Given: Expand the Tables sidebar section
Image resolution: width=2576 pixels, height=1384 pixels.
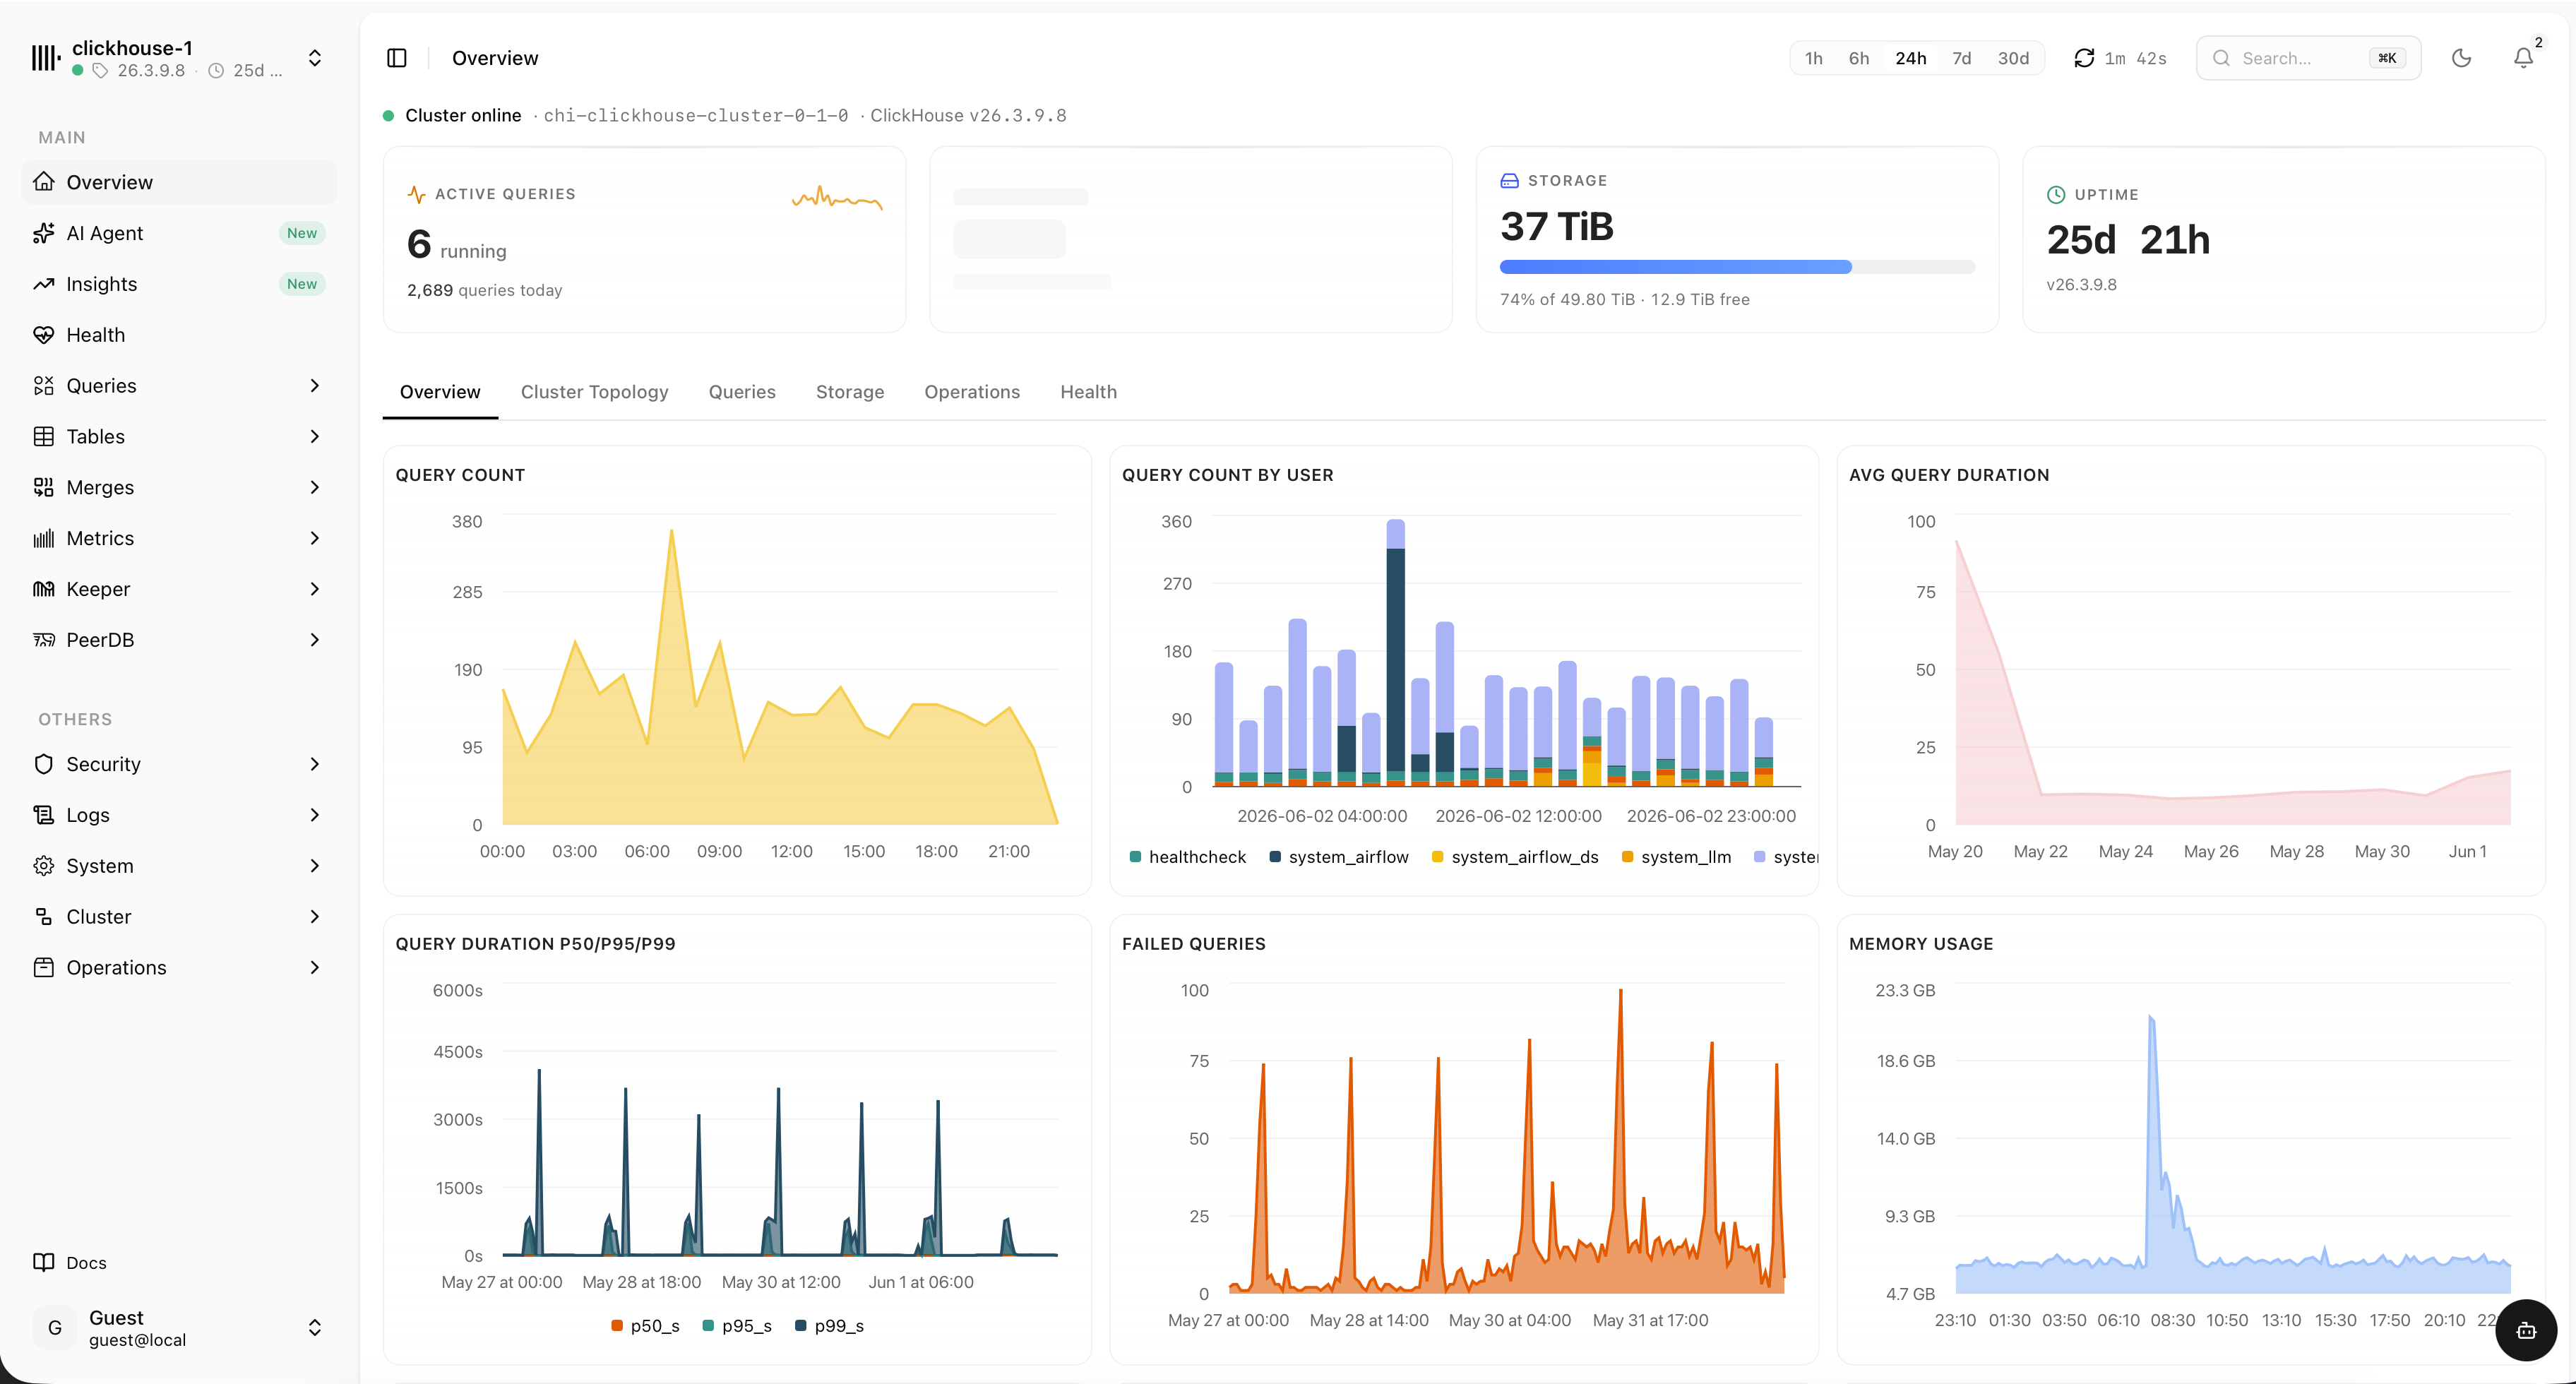Looking at the screenshot, I should [315, 437].
